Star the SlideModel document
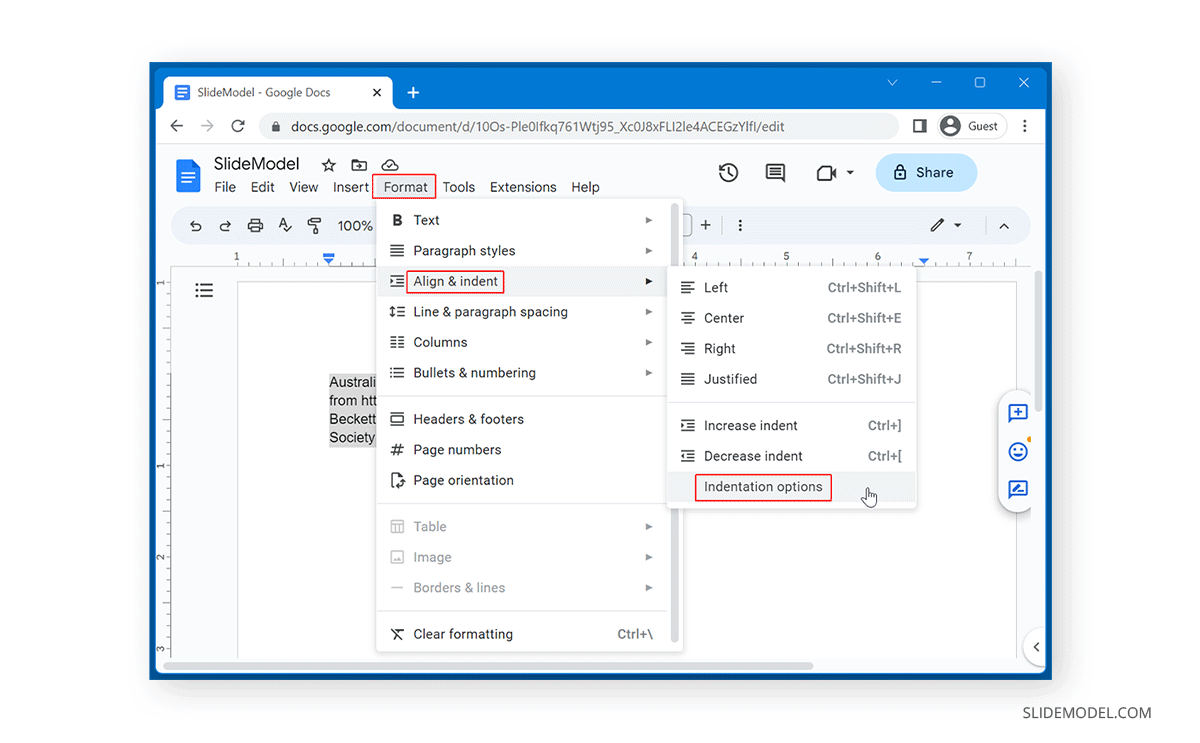The height and width of the screenshot is (743, 1200). [x=328, y=164]
